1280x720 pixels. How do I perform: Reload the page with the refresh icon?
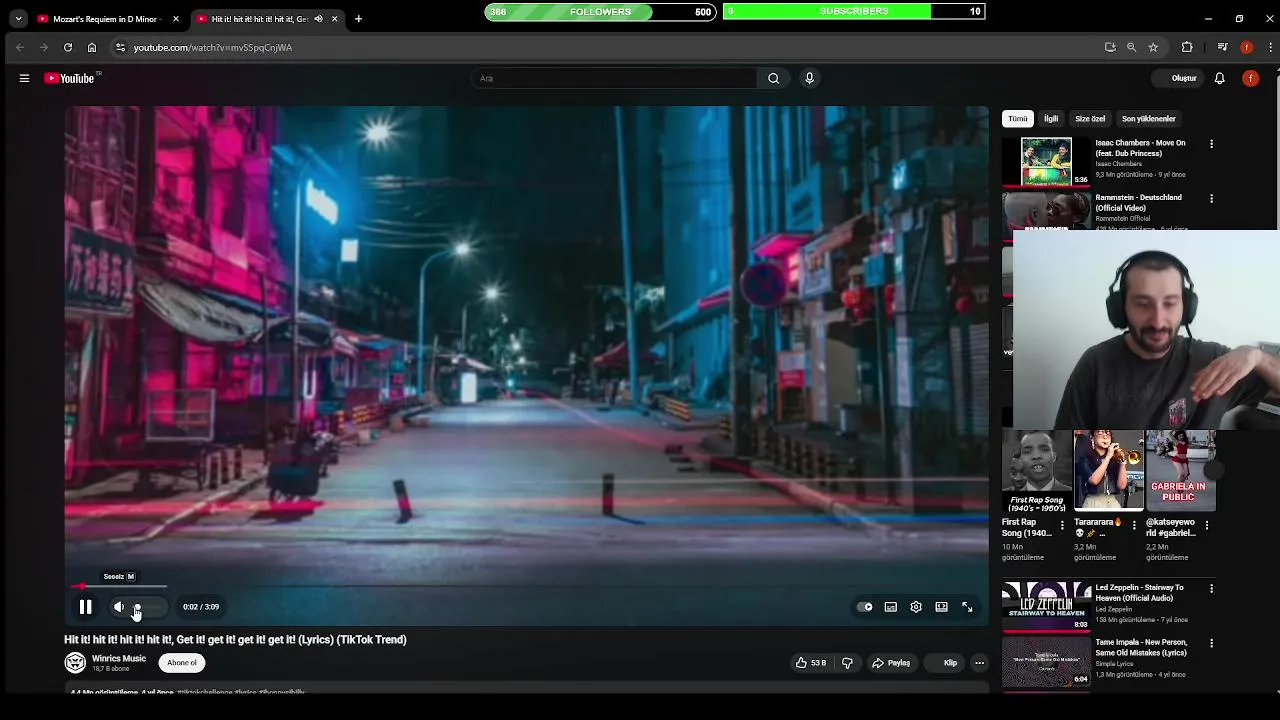coord(68,47)
